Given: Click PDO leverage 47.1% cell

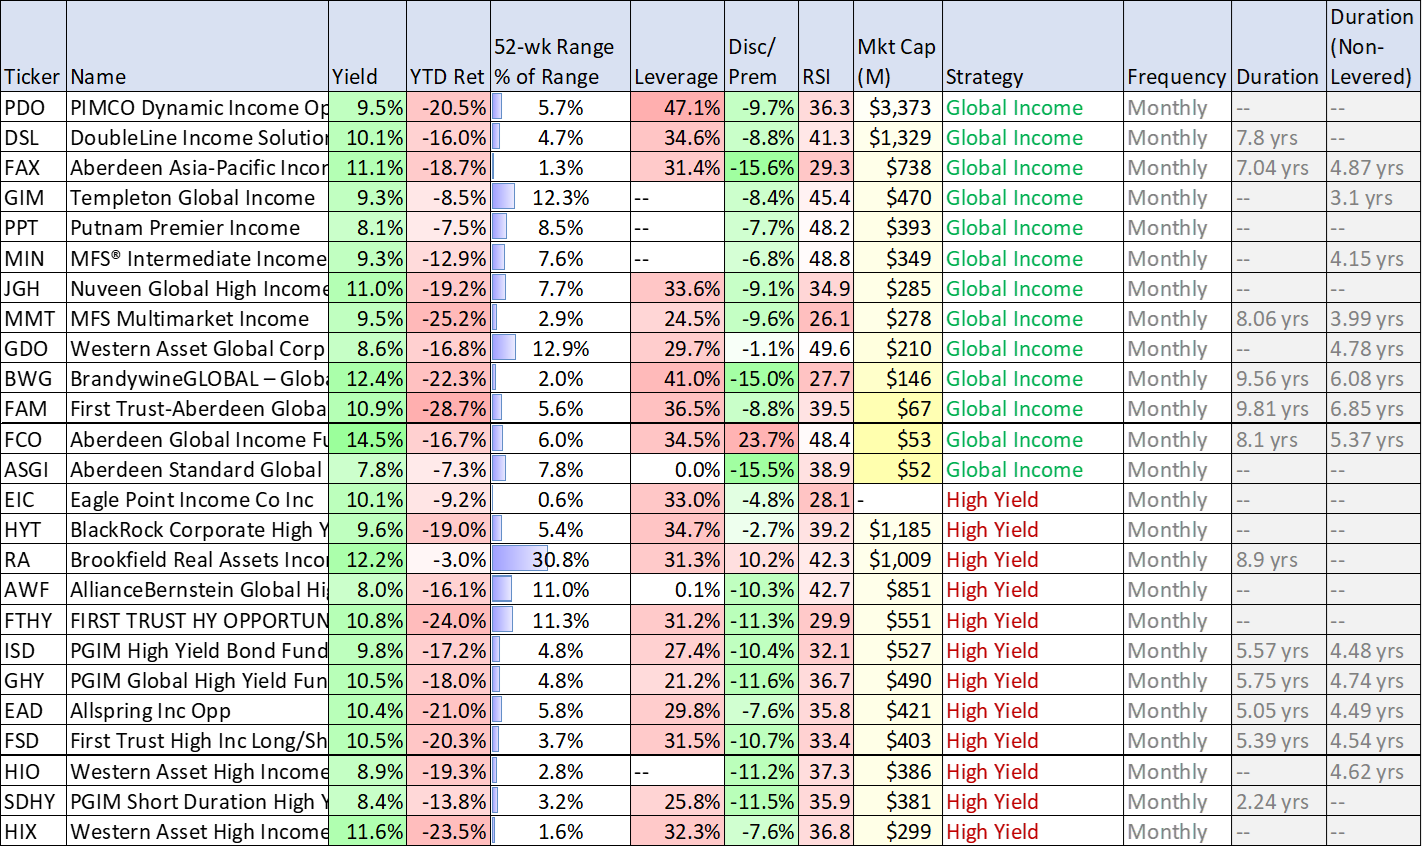Looking at the screenshot, I should click(676, 108).
